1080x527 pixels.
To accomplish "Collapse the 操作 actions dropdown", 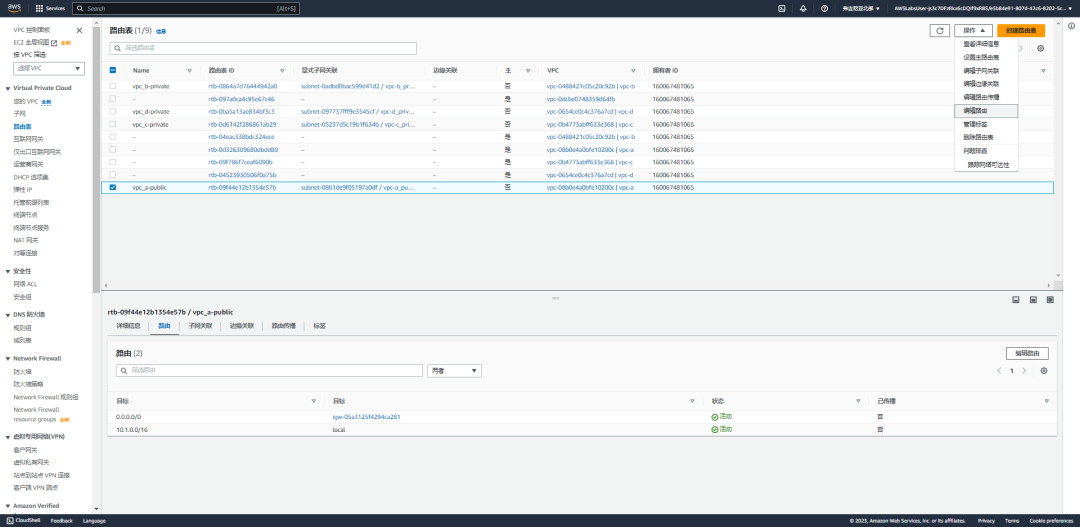I will click(973, 30).
